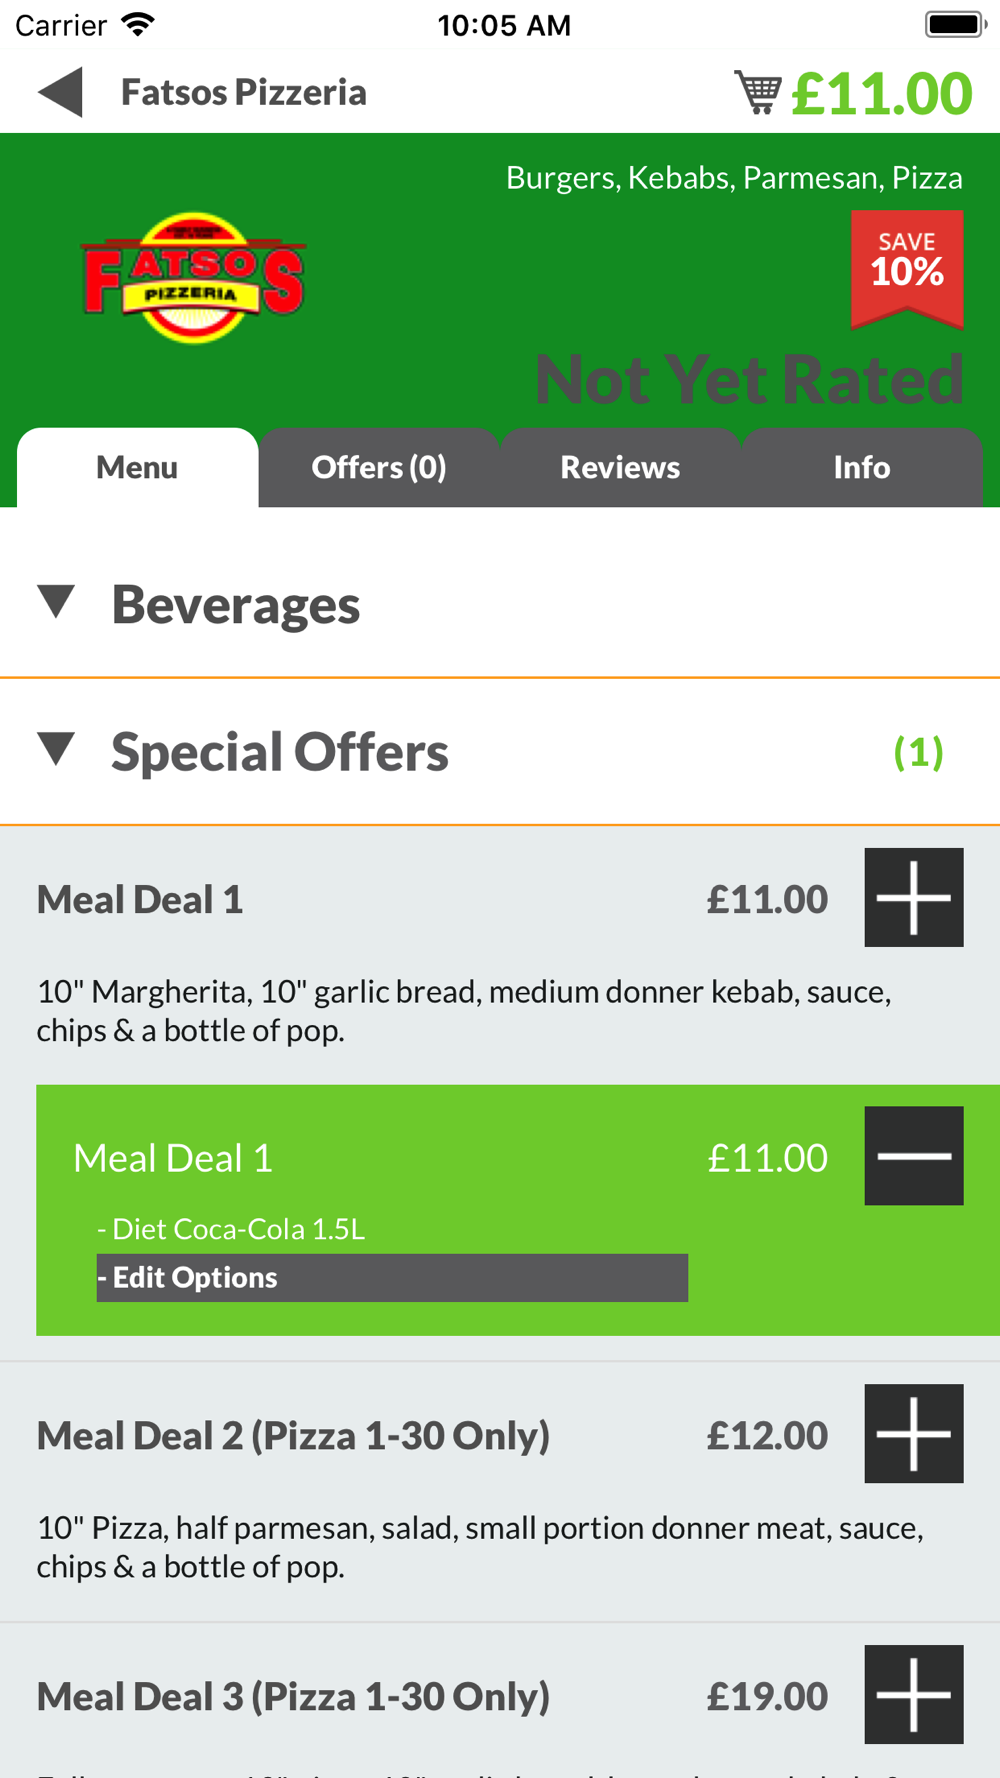Tap the £11.00 cart total
This screenshot has width=1000, height=1778.
click(x=881, y=93)
